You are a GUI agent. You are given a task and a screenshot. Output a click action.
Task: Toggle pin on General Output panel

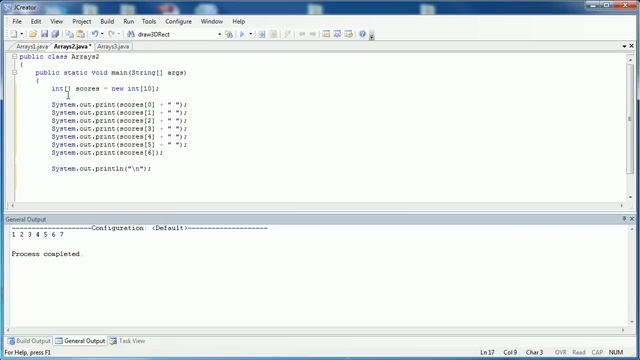coord(624,219)
